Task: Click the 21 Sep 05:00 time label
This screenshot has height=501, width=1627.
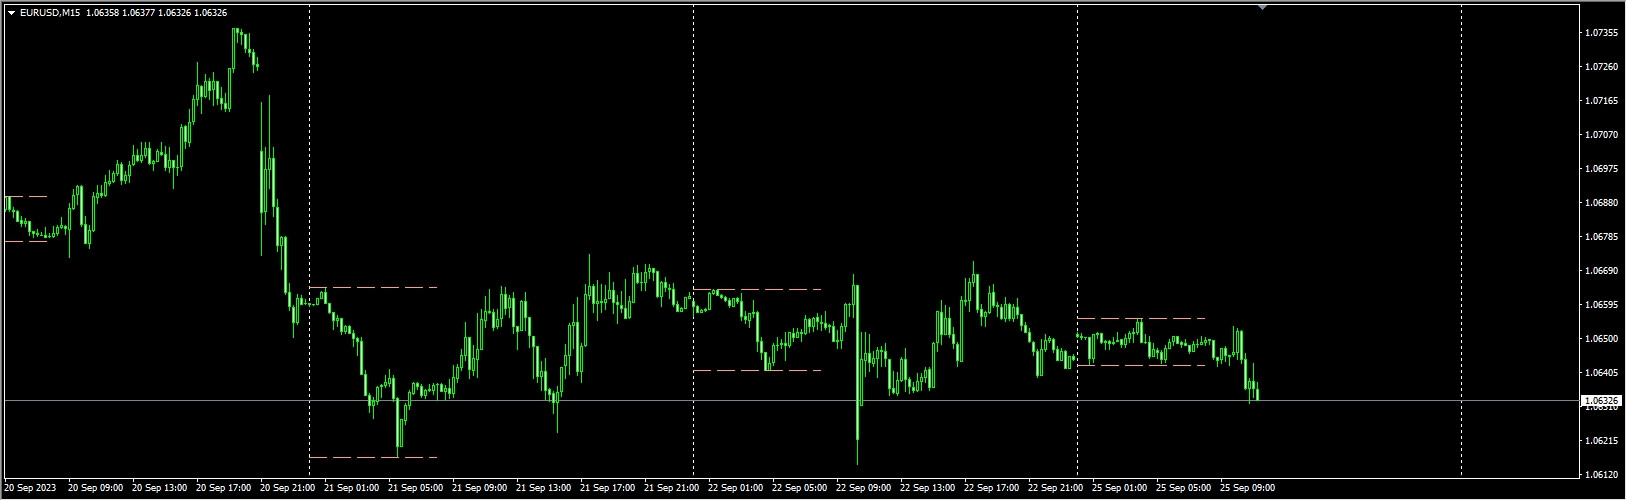Action: click(x=415, y=489)
